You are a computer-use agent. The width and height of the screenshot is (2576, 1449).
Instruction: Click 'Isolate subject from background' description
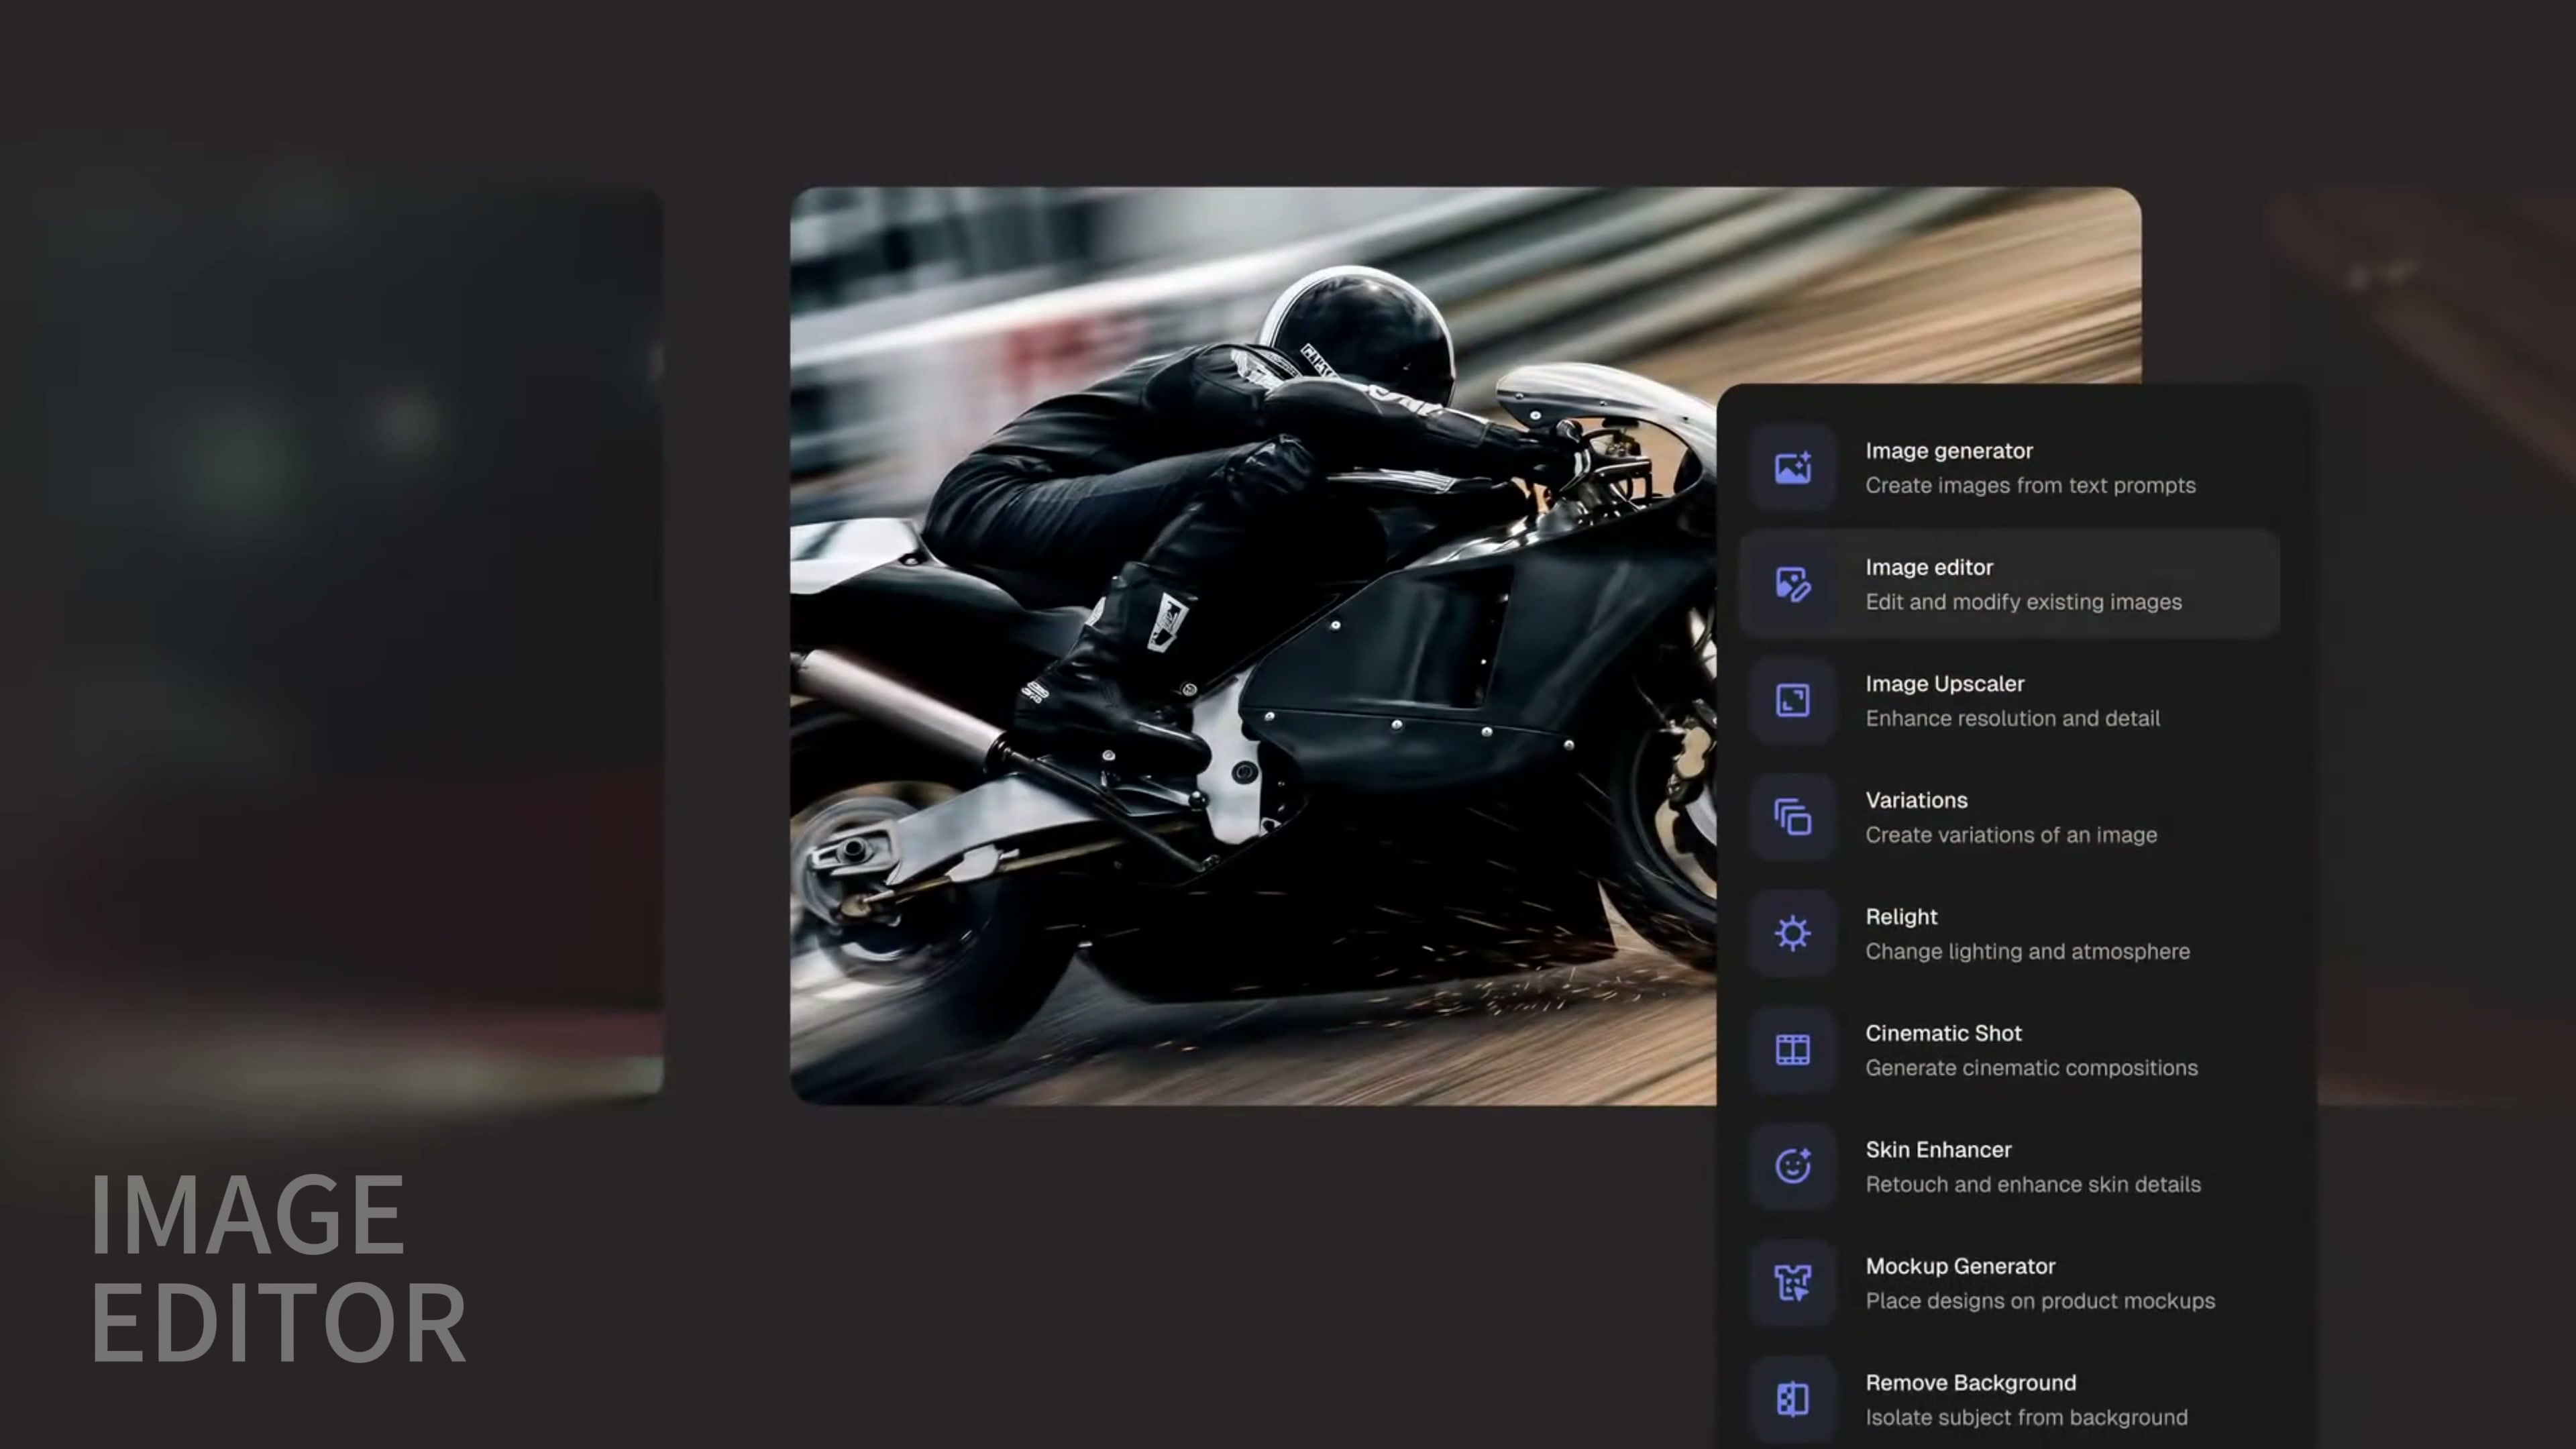[2026, 1418]
